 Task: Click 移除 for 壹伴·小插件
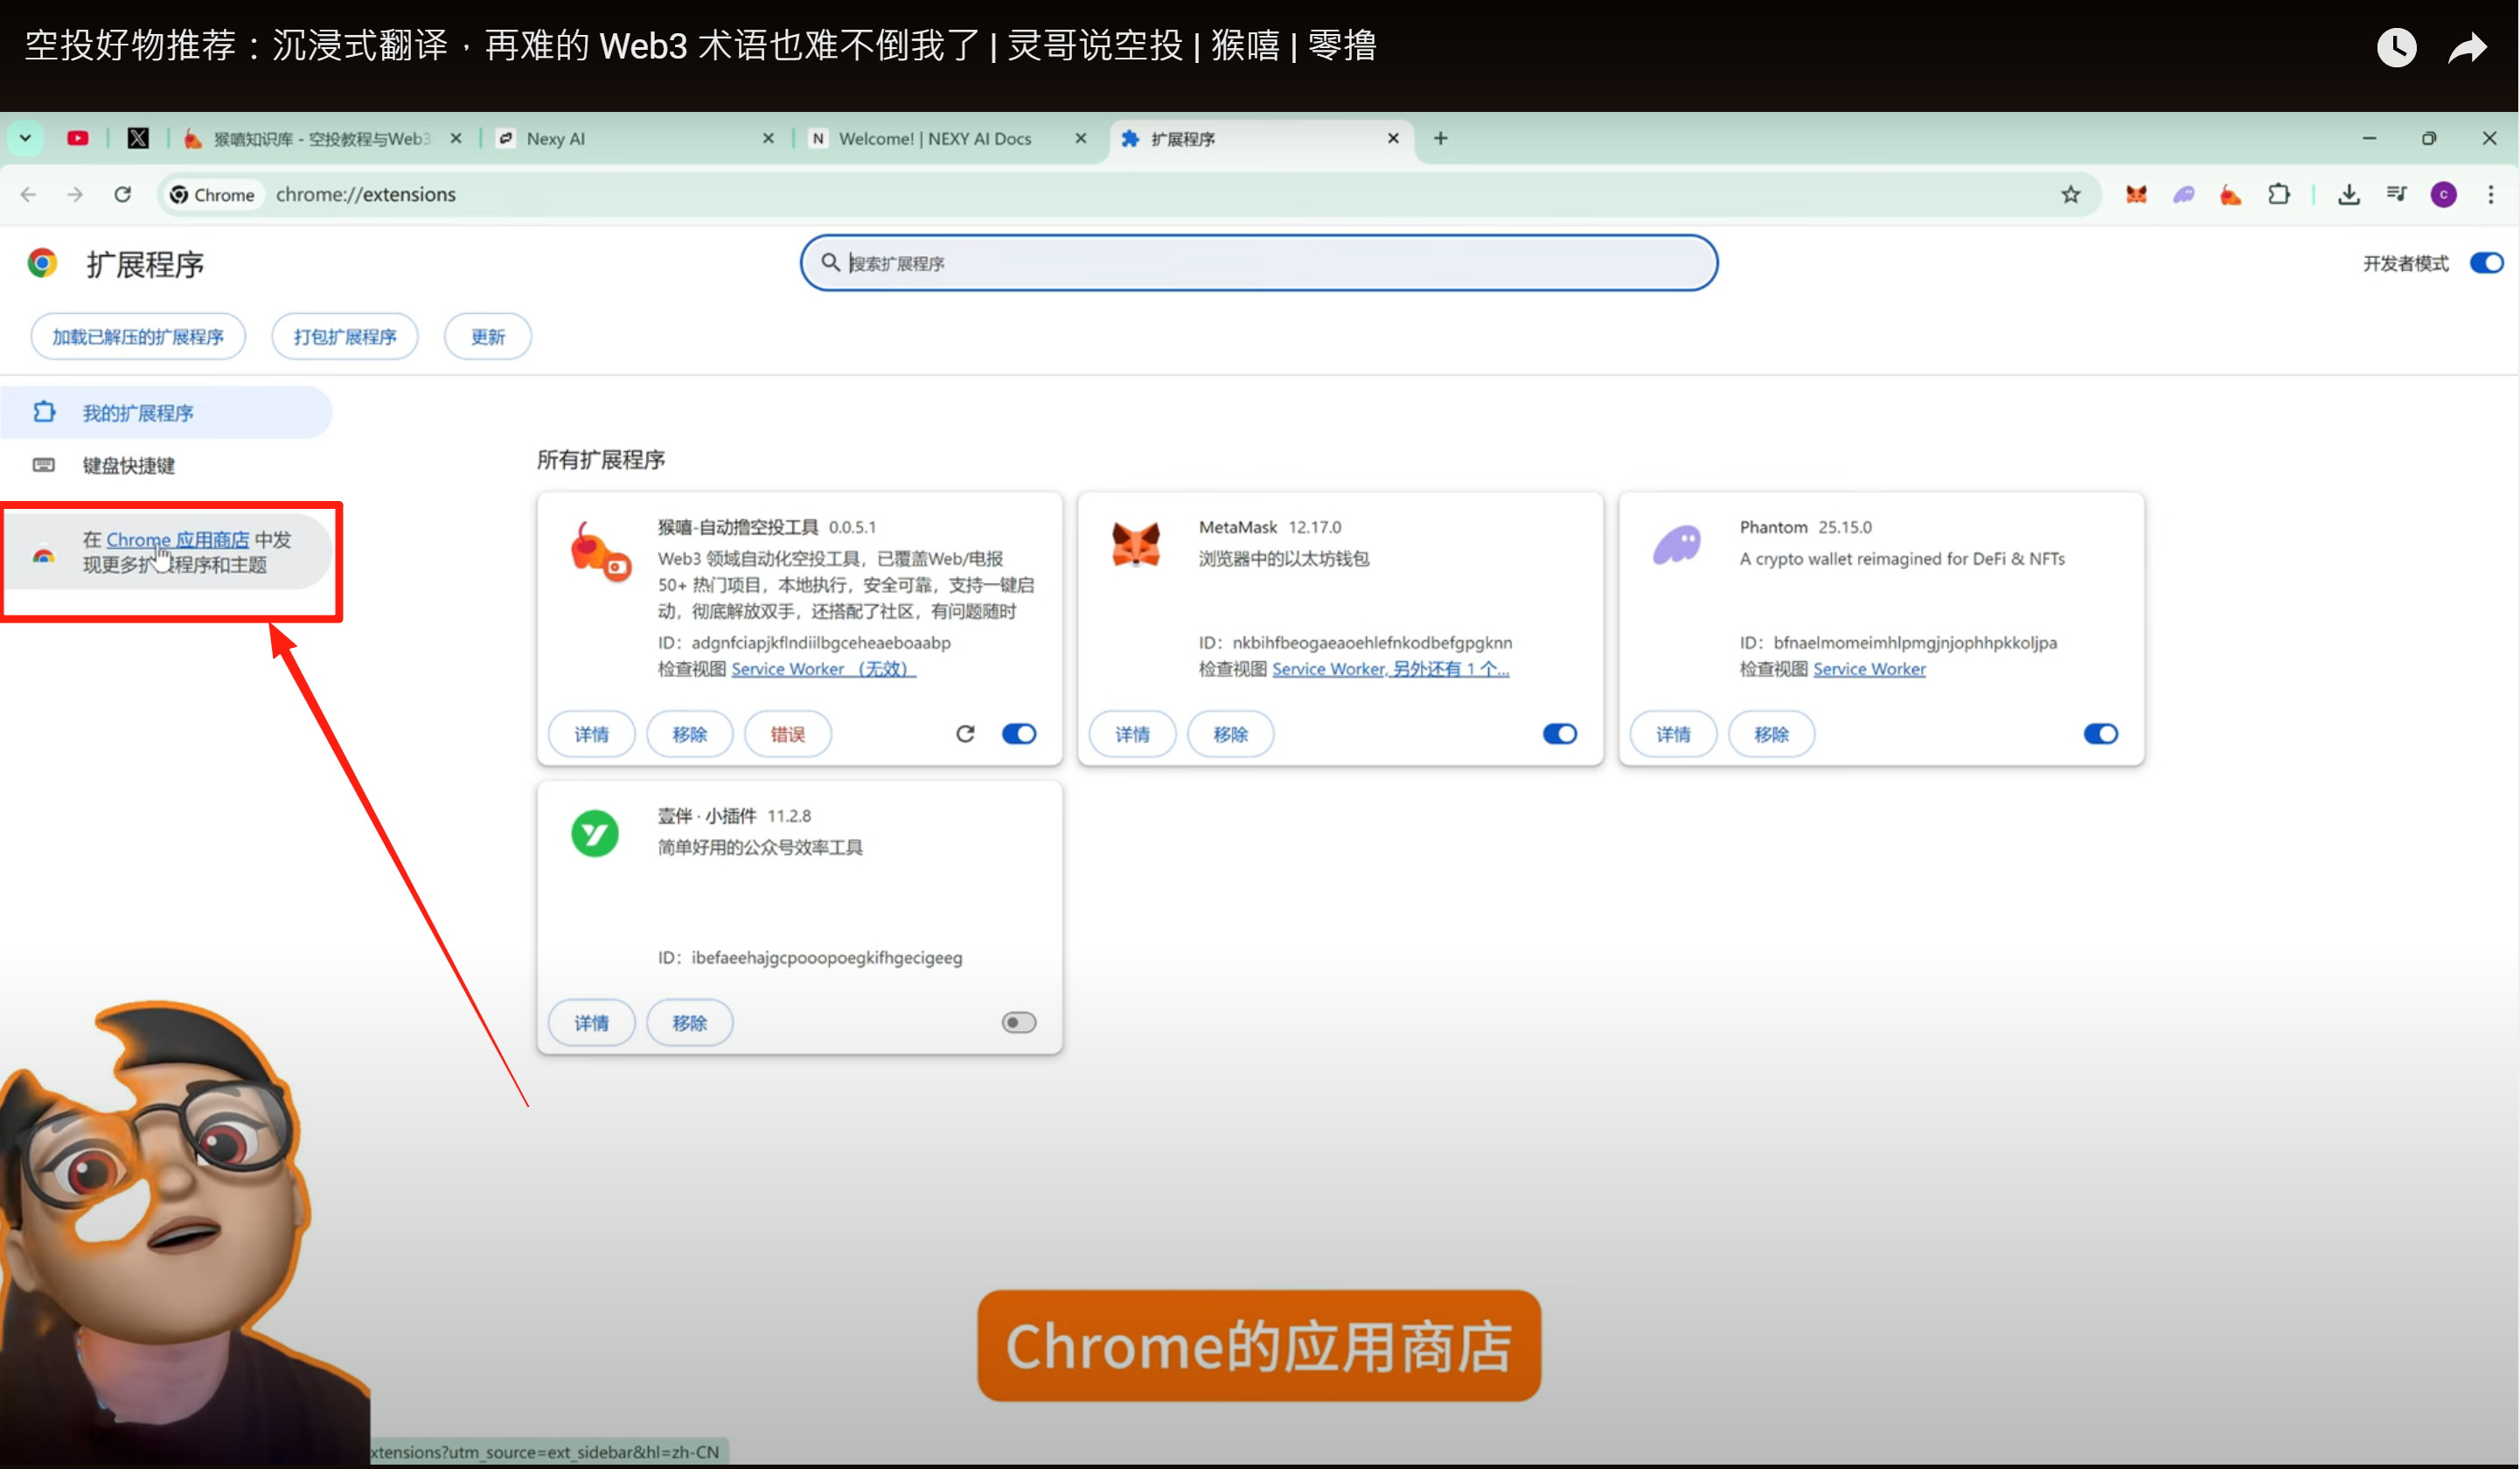(689, 1022)
